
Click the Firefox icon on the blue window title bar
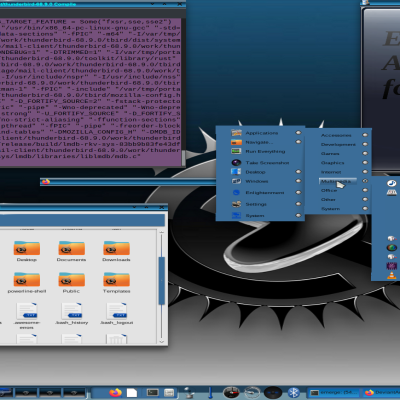[46, 181]
